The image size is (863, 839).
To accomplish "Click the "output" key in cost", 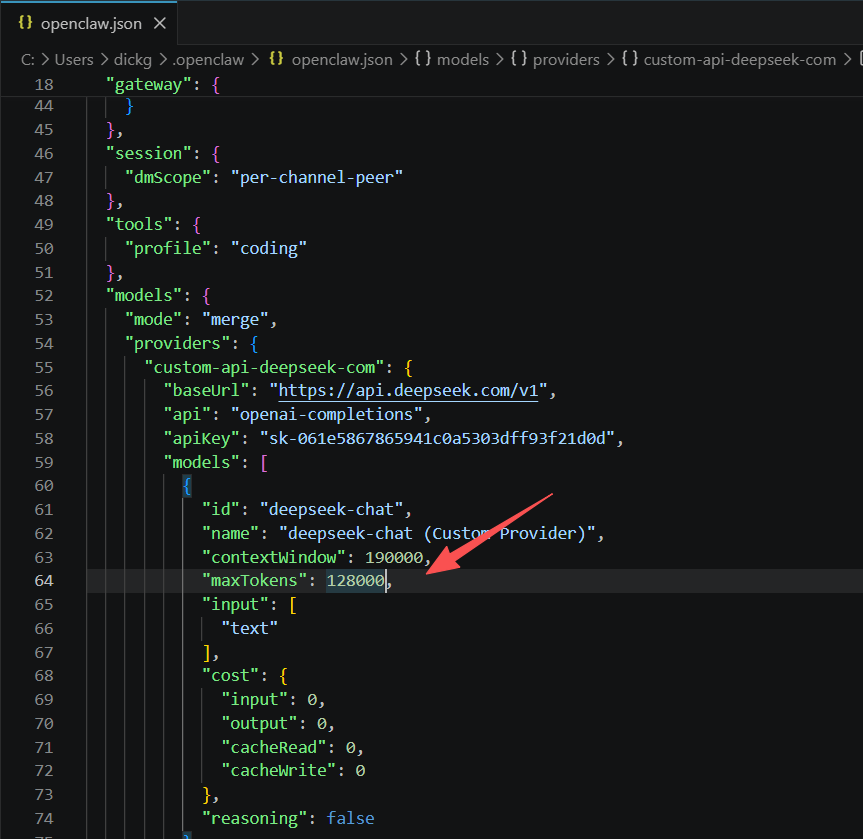I will [259, 723].
